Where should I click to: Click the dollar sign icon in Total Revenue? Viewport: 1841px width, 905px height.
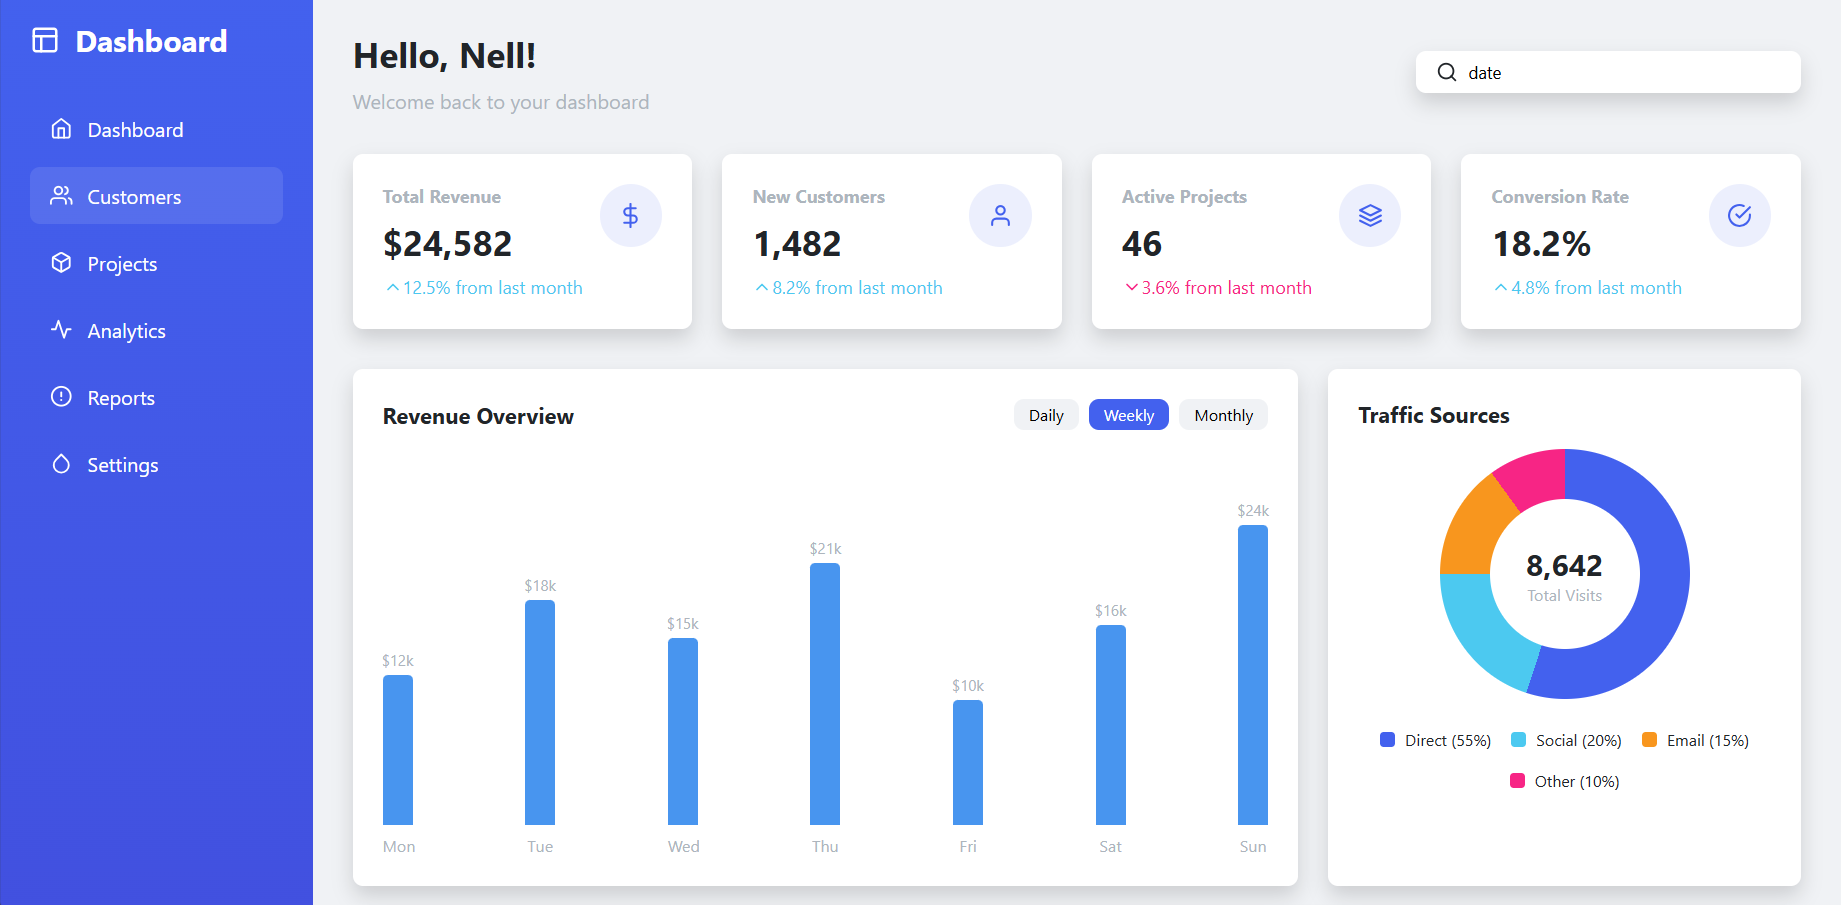click(630, 215)
